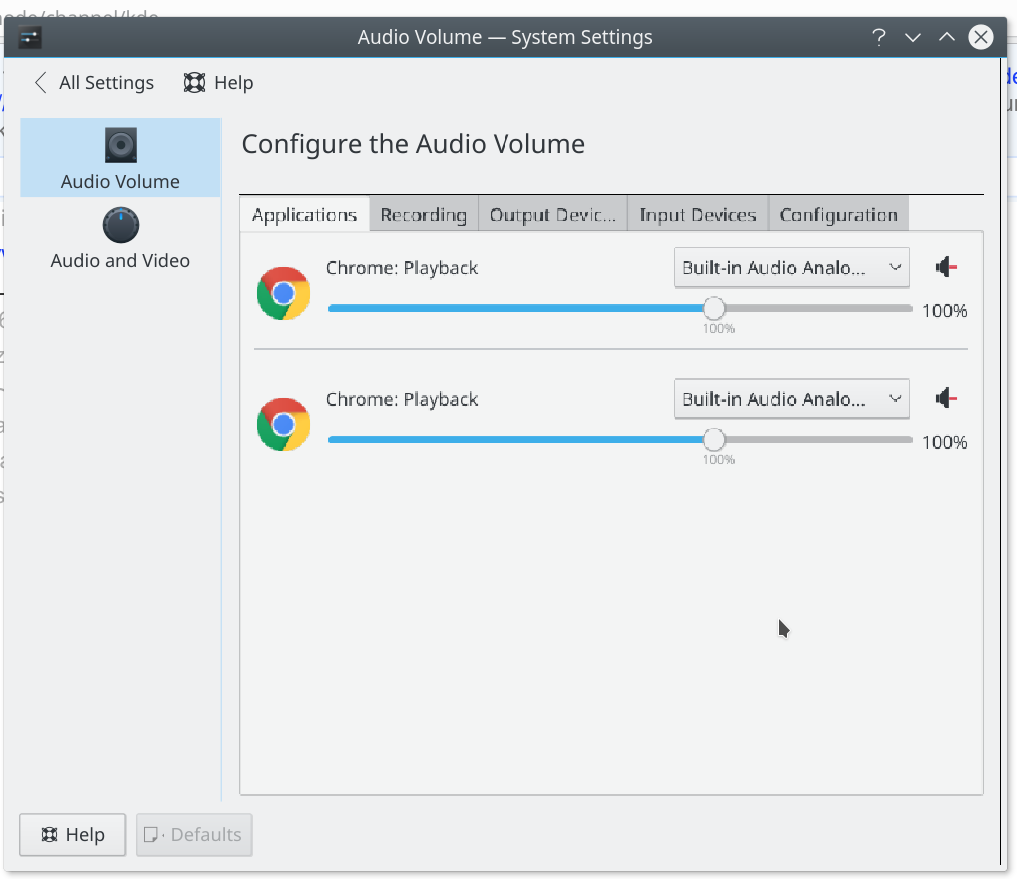Click the first Chrome application icon

[283, 293]
